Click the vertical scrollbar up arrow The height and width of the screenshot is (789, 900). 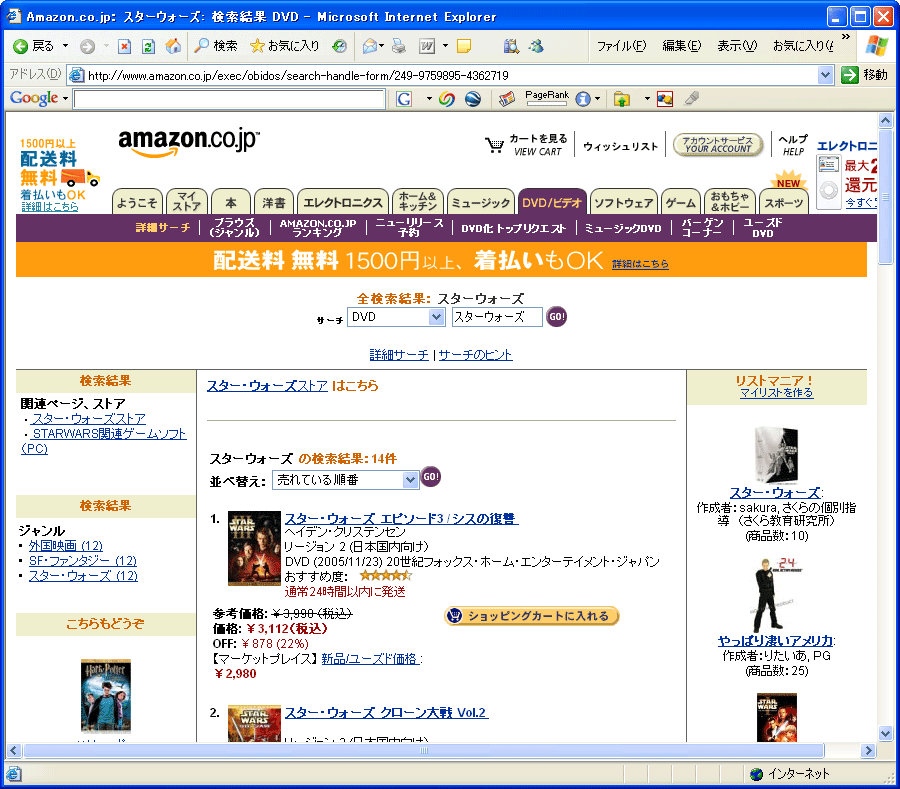click(x=885, y=121)
